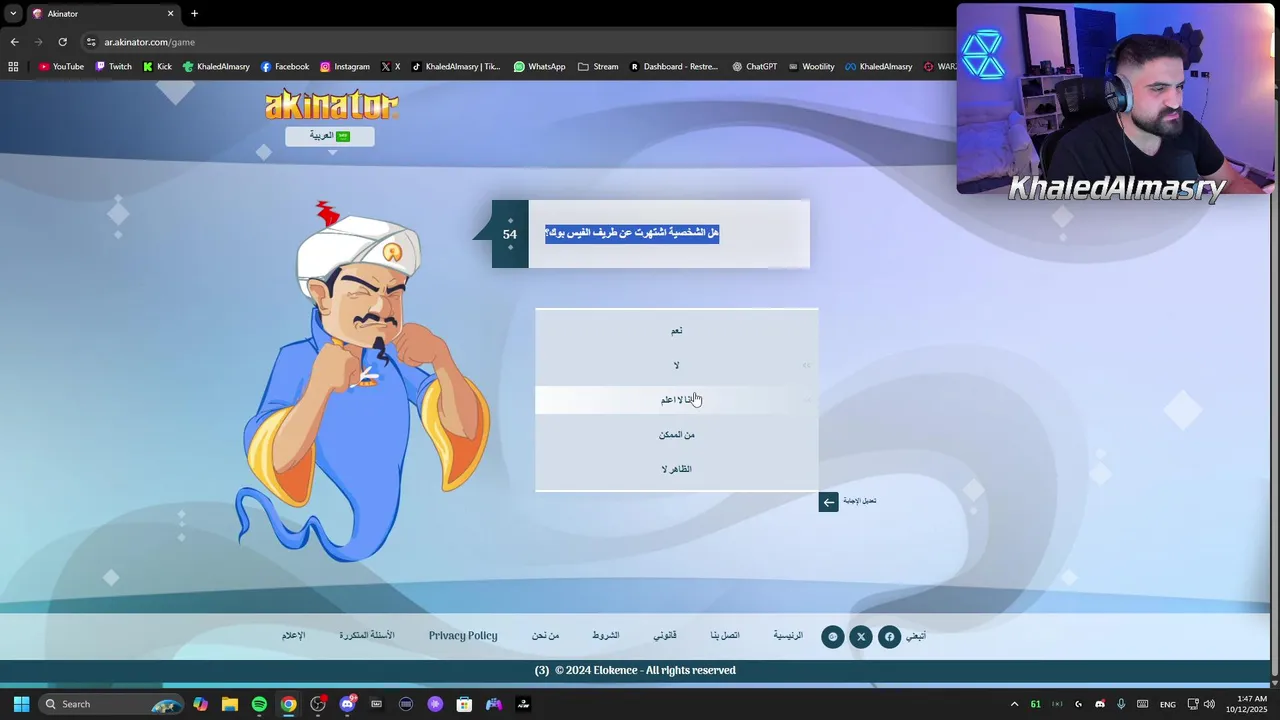Open the volume control in tray
Viewport: 1280px width, 720px height.
pos(1209,704)
